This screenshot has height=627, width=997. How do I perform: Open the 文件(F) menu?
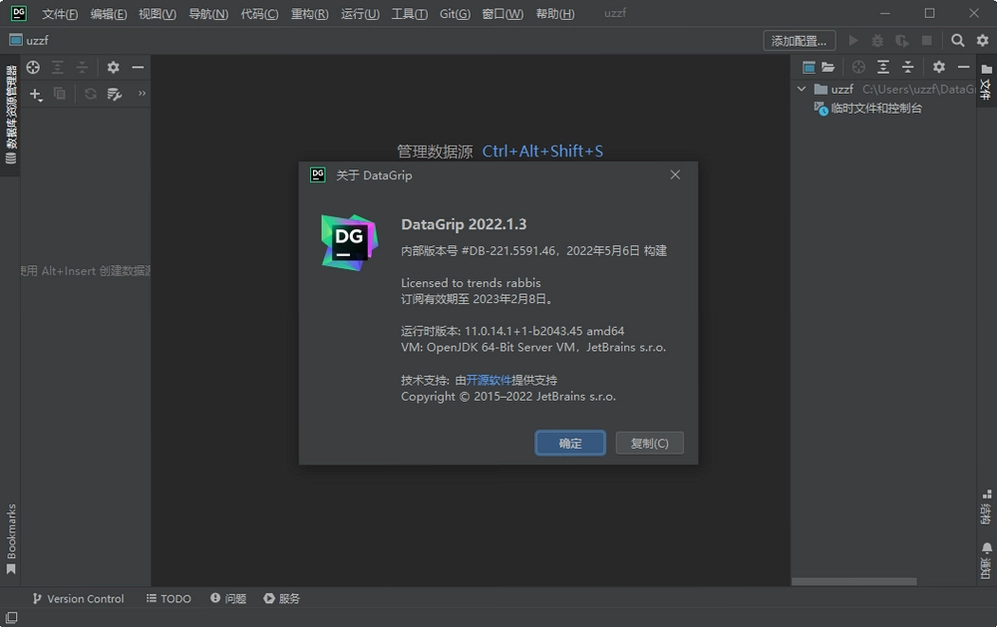pos(60,13)
